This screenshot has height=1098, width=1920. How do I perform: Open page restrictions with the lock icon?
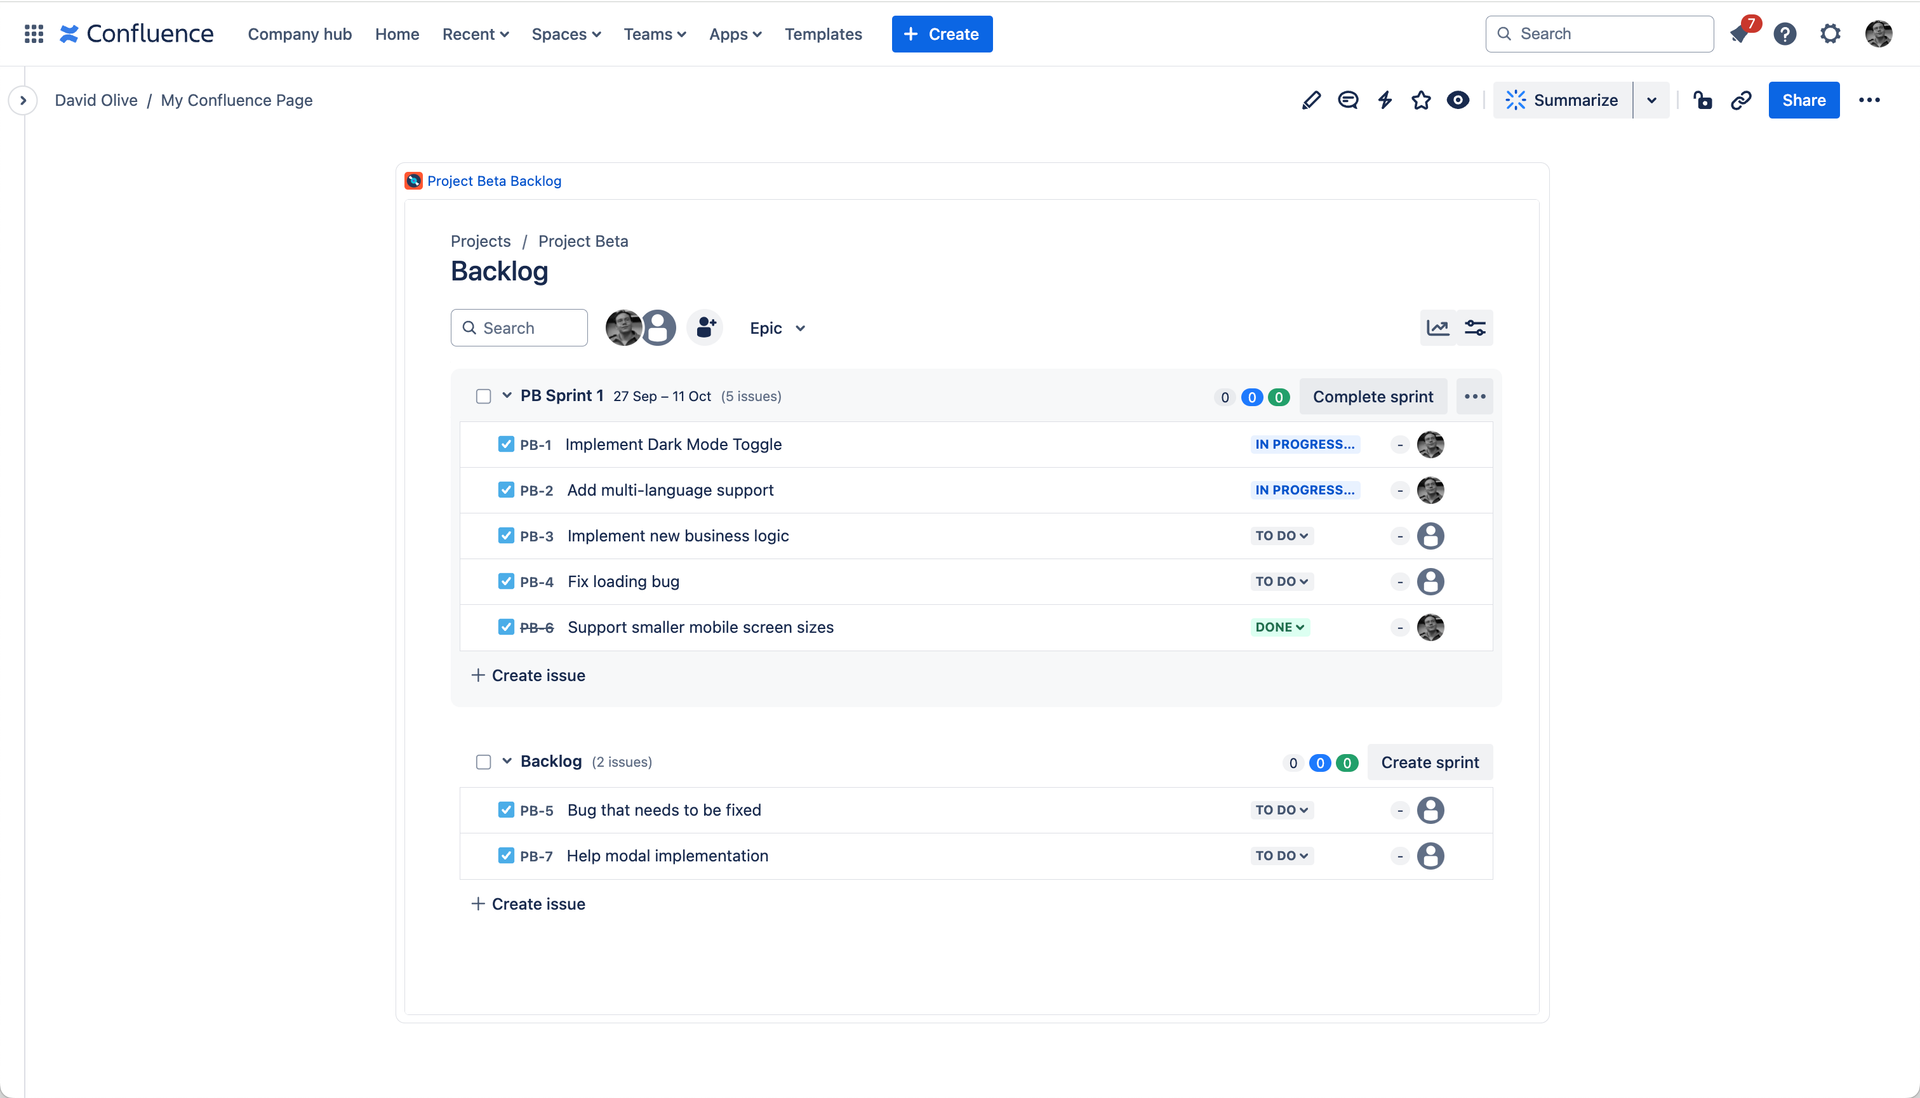(x=1703, y=100)
